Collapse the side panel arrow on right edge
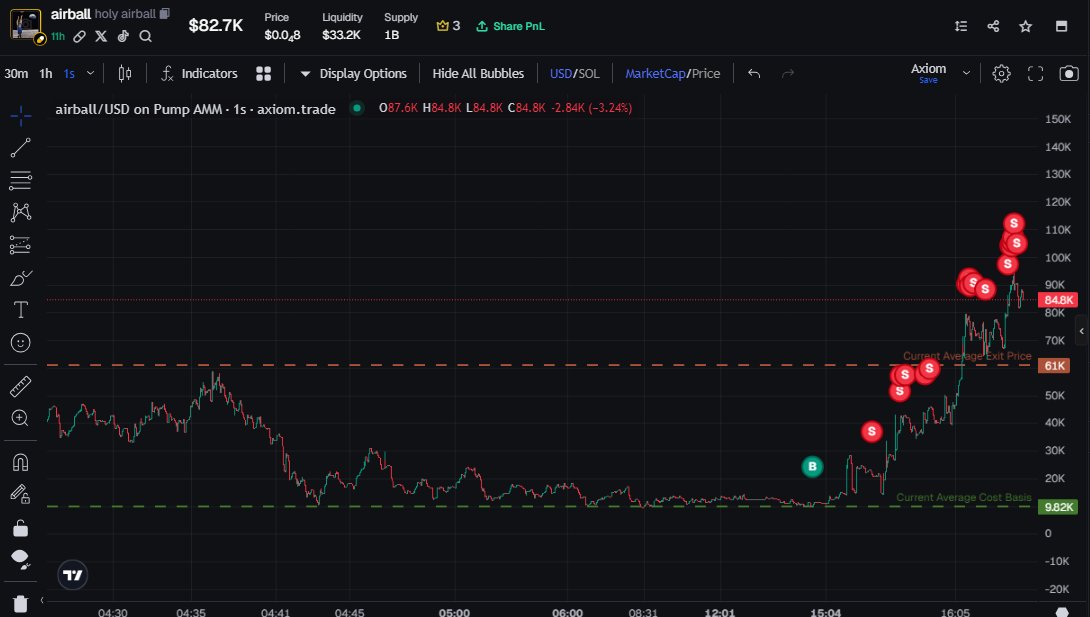Viewport: 1090px width, 617px height. click(1082, 331)
